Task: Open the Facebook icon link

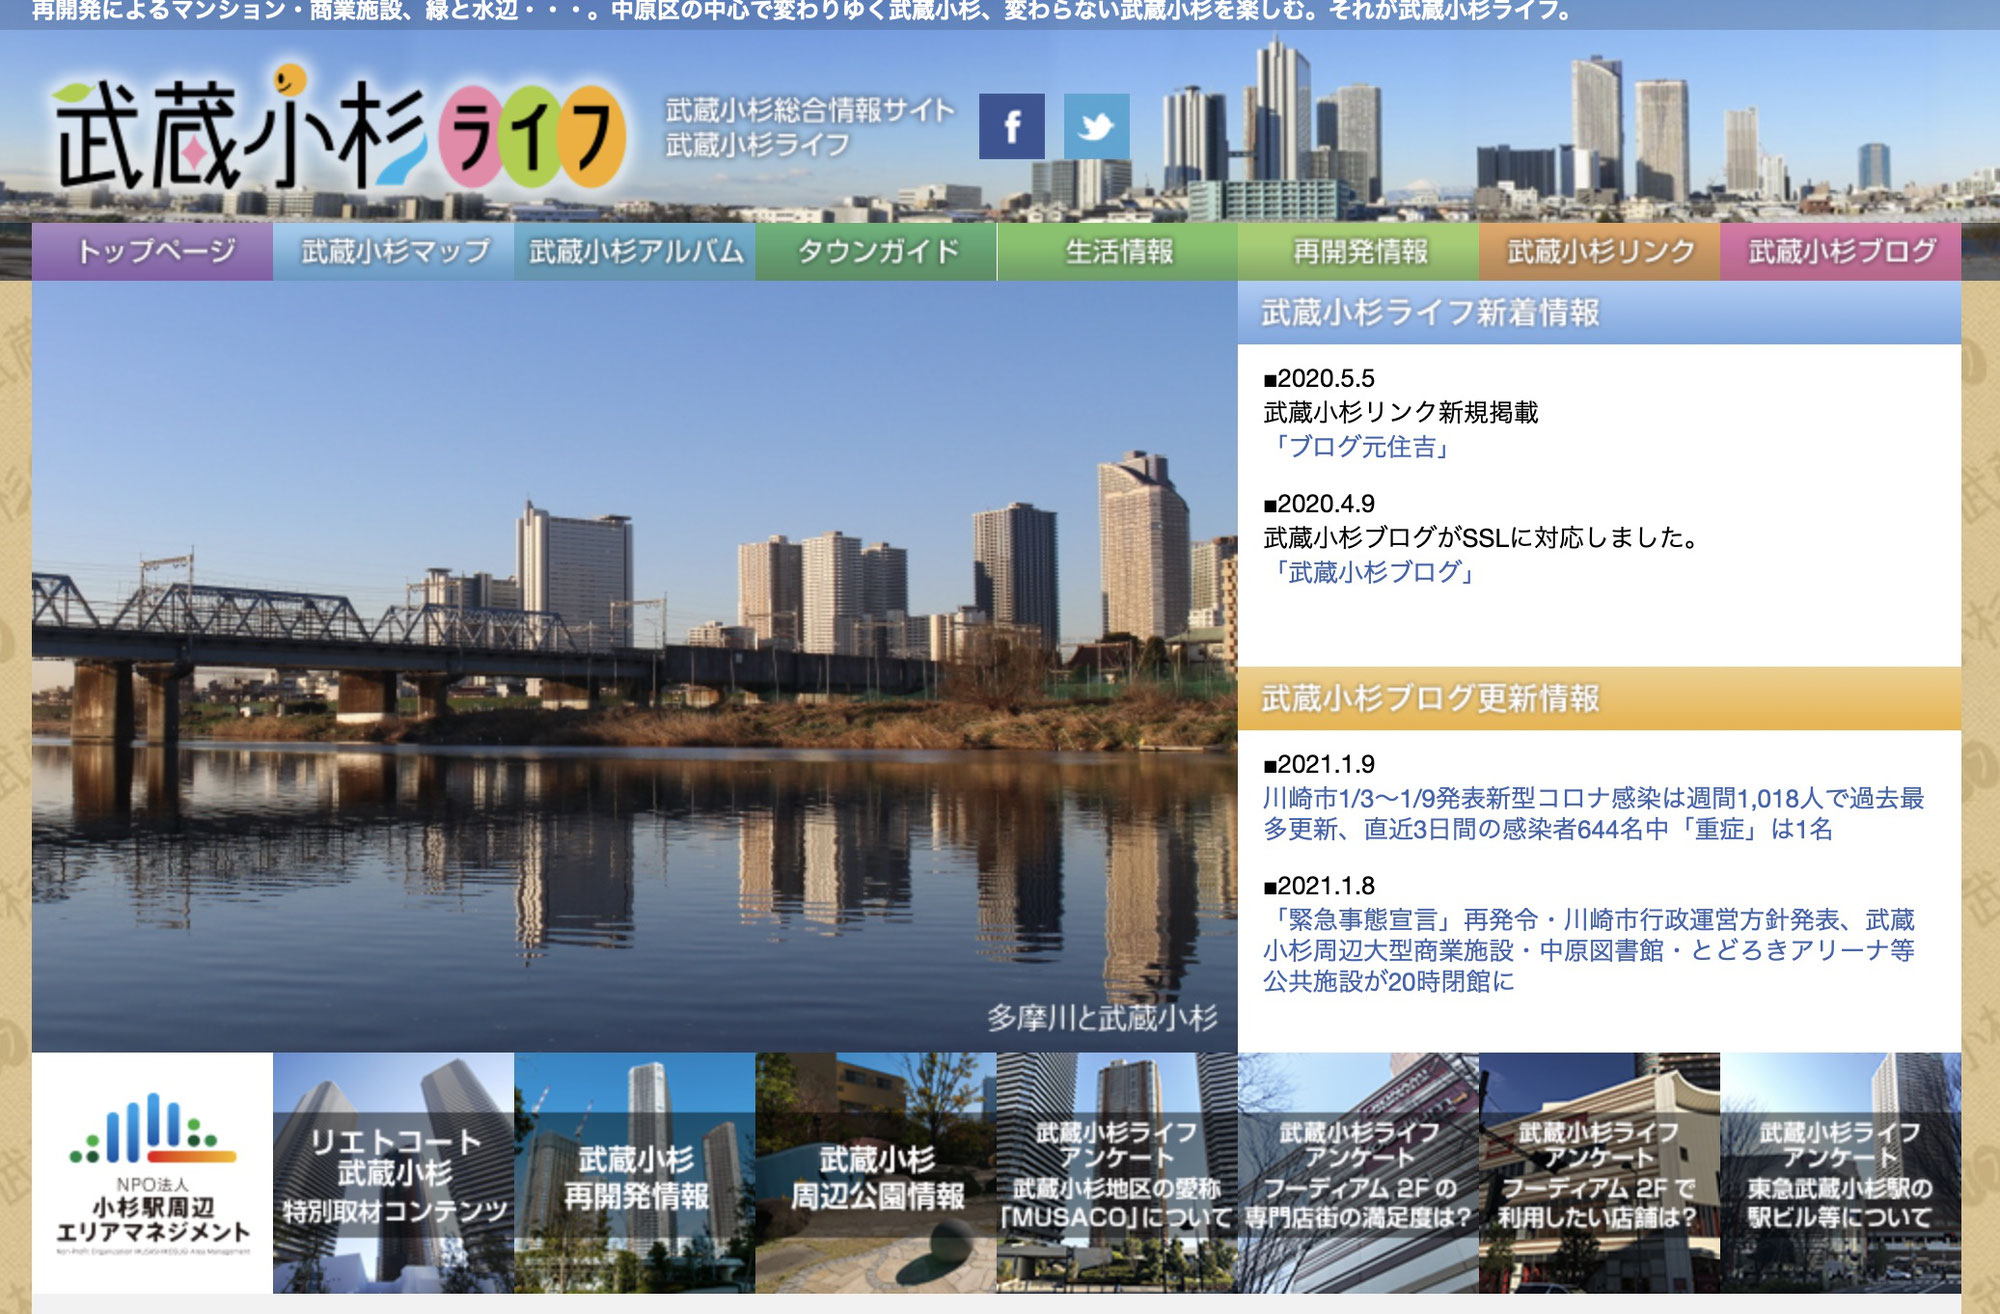Action: coord(1011,127)
